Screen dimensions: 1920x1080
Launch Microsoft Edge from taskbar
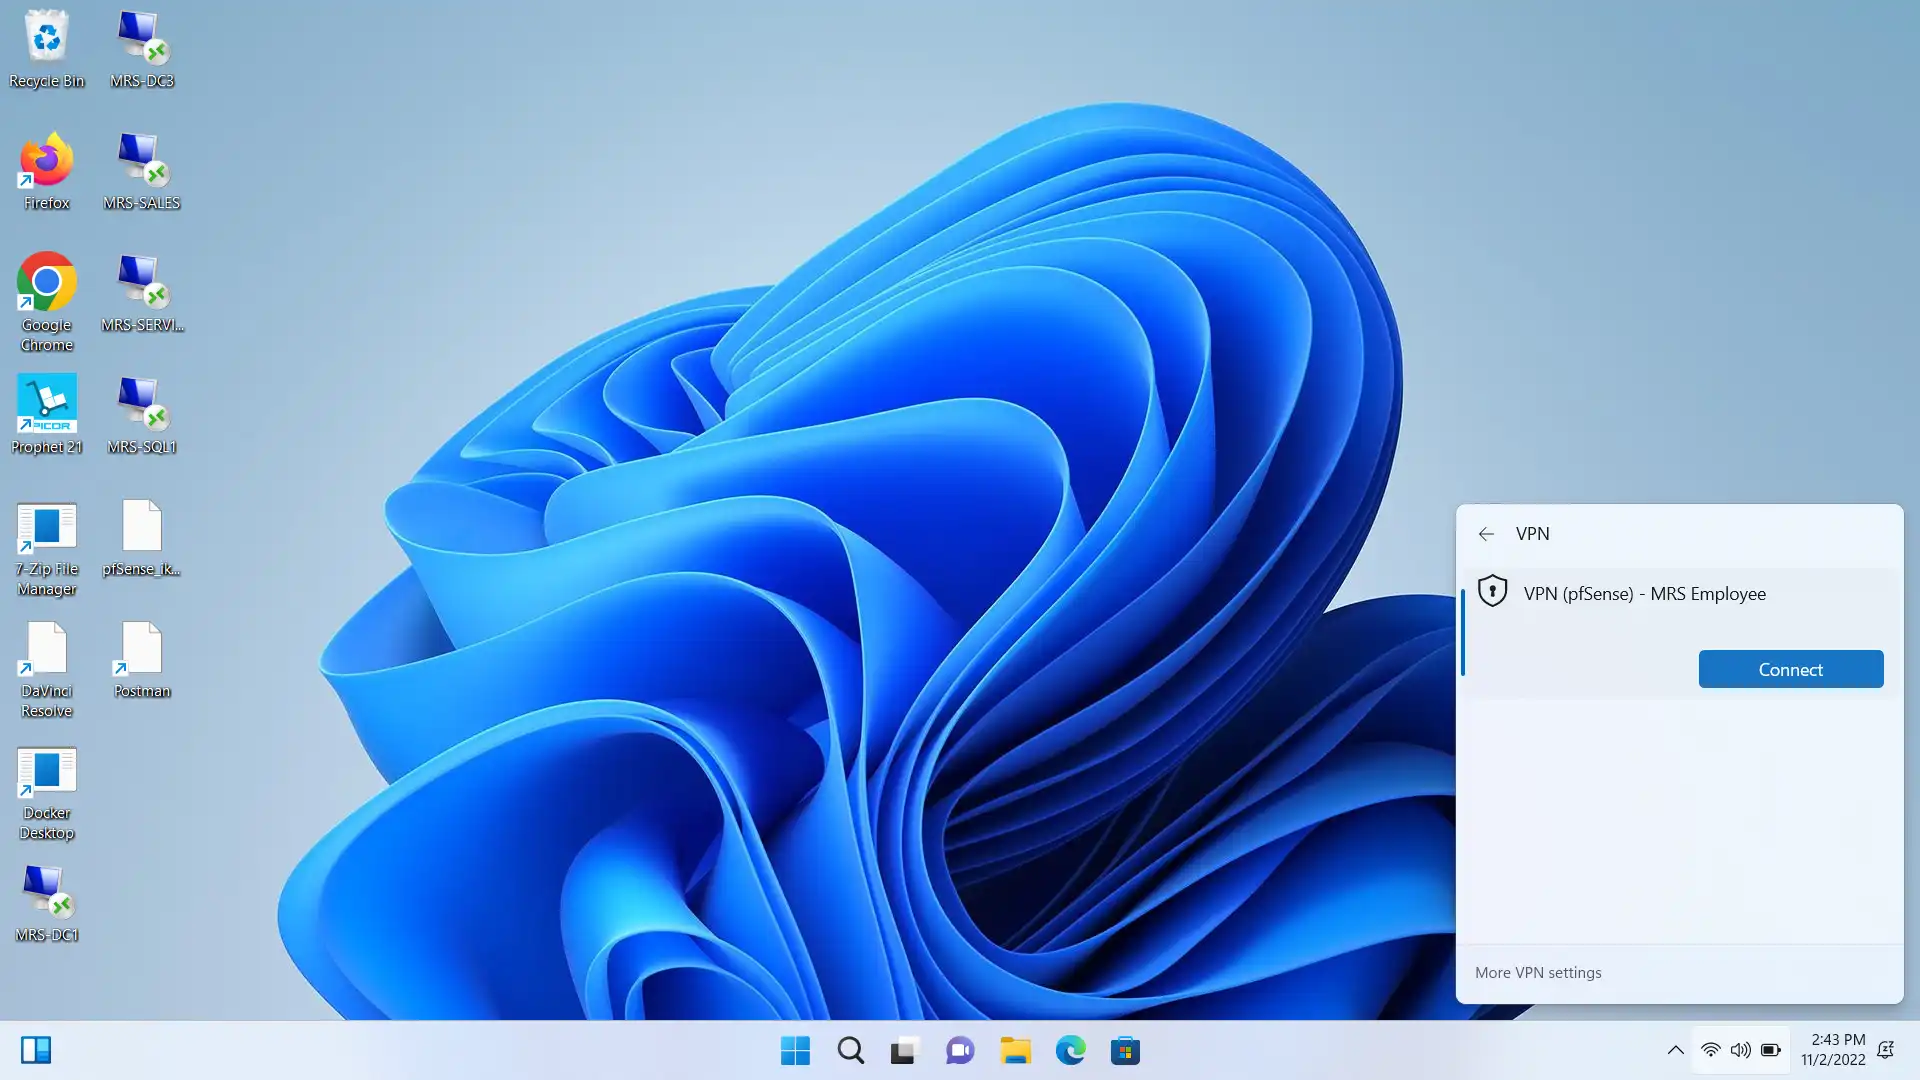pos(1070,1050)
